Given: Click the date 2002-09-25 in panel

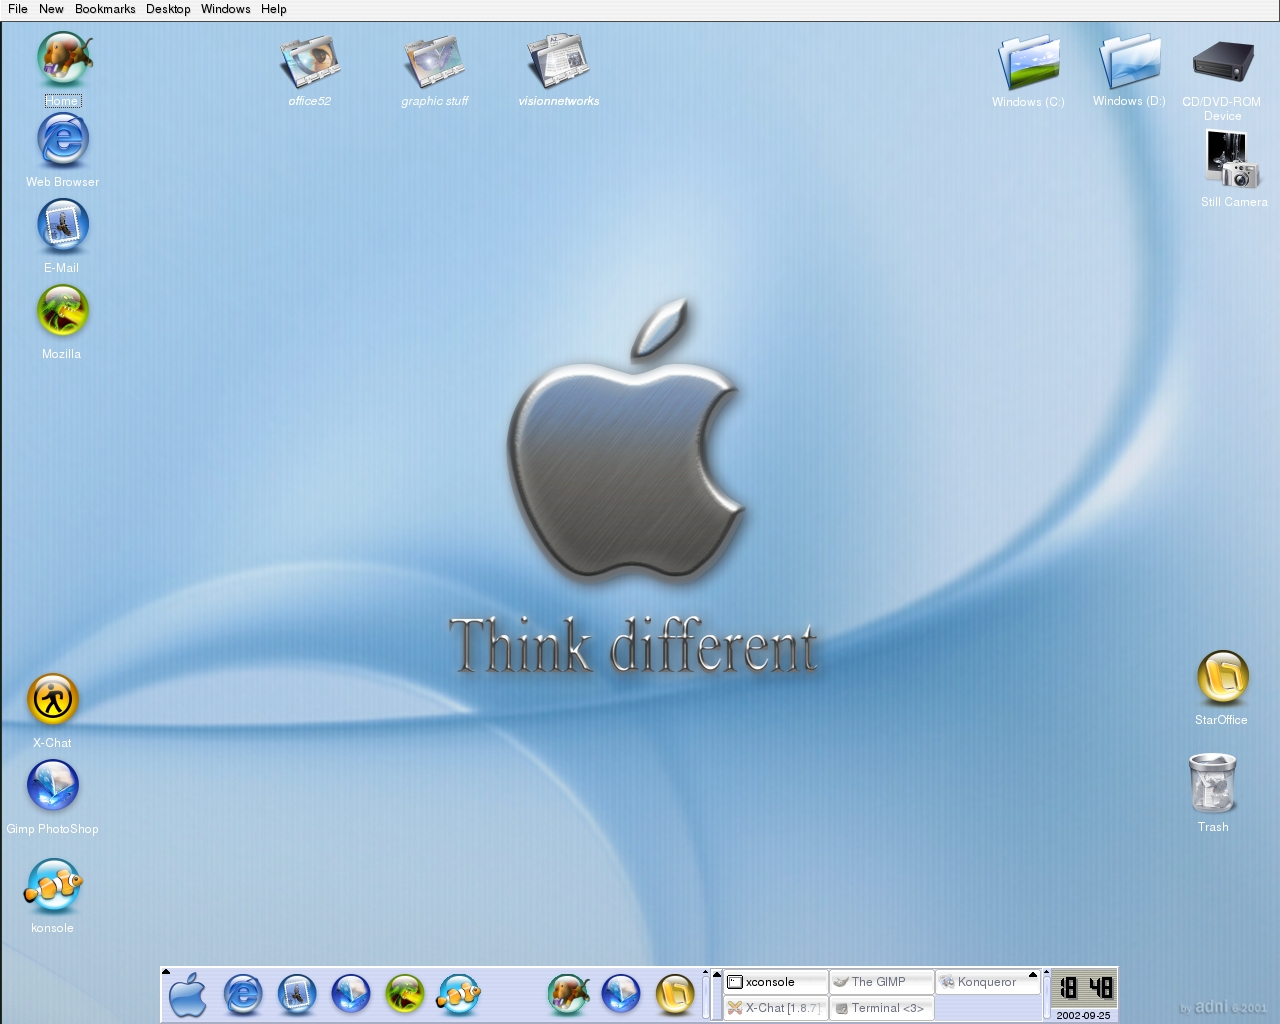Looking at the screenshot, I should click(1084, 1015).
